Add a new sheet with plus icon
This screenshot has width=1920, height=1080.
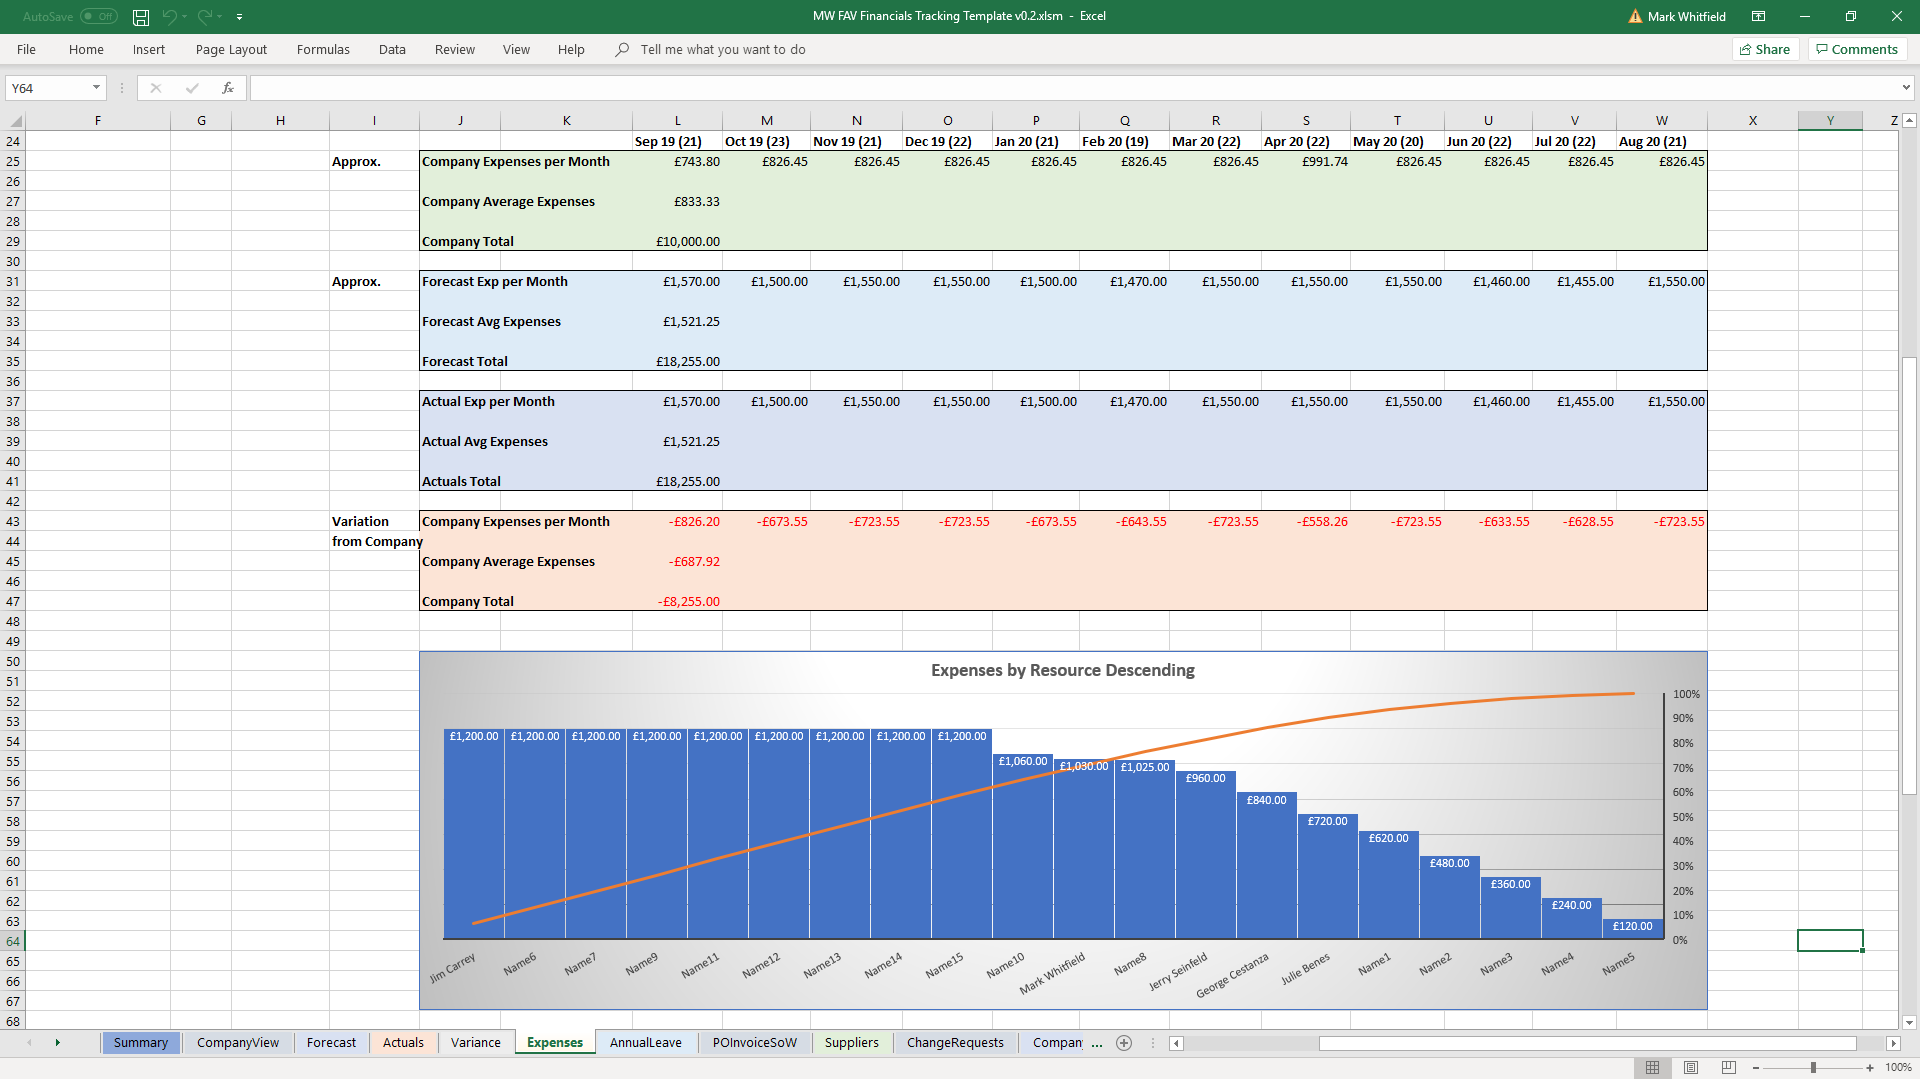[x=1124, y=1043]
